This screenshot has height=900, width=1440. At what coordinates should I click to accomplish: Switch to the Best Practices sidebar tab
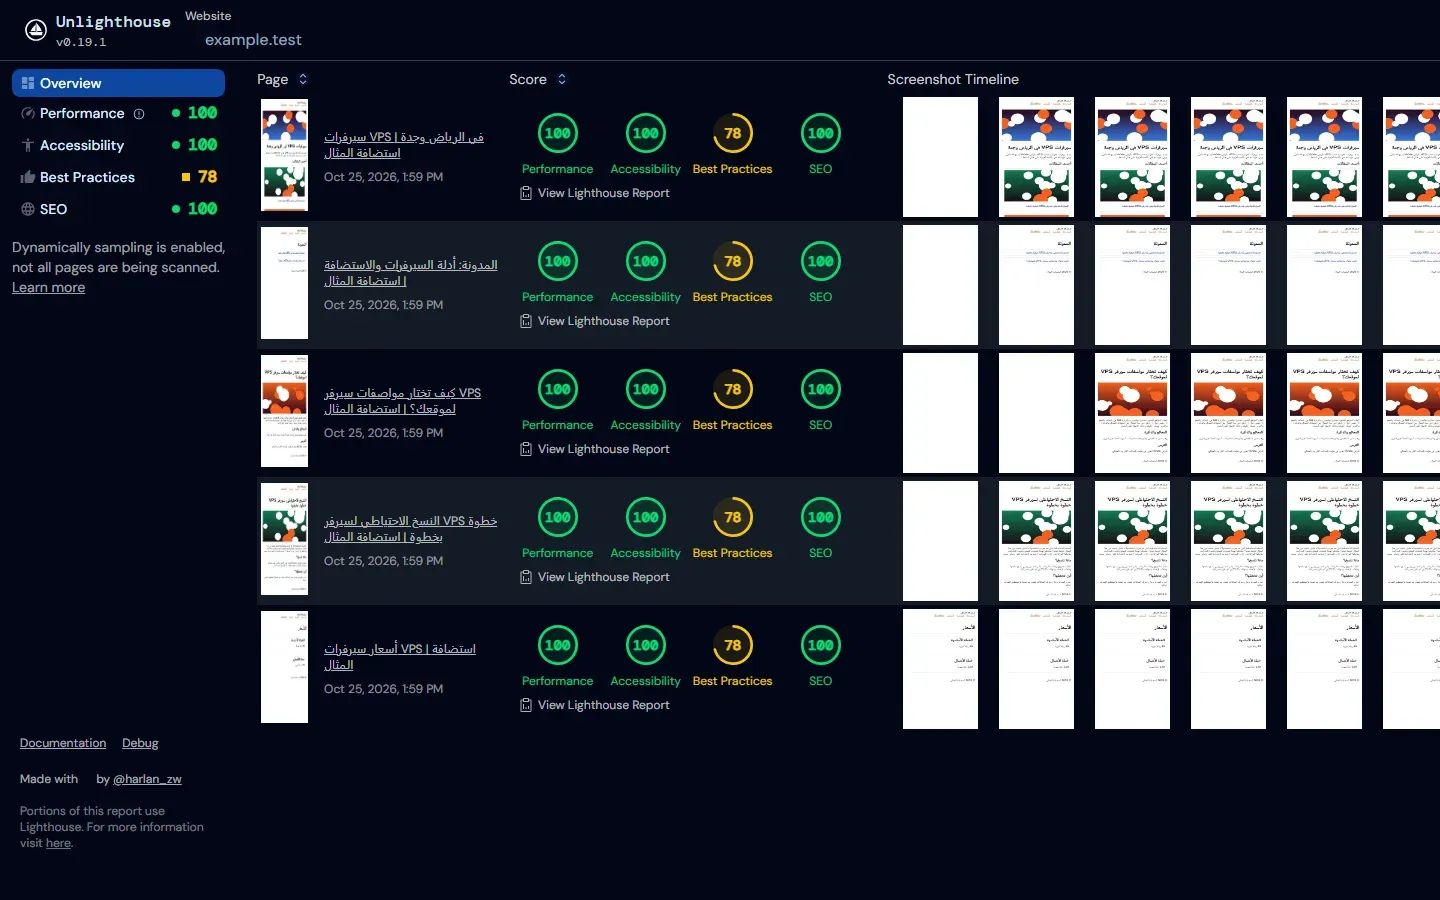pos(118,177)
